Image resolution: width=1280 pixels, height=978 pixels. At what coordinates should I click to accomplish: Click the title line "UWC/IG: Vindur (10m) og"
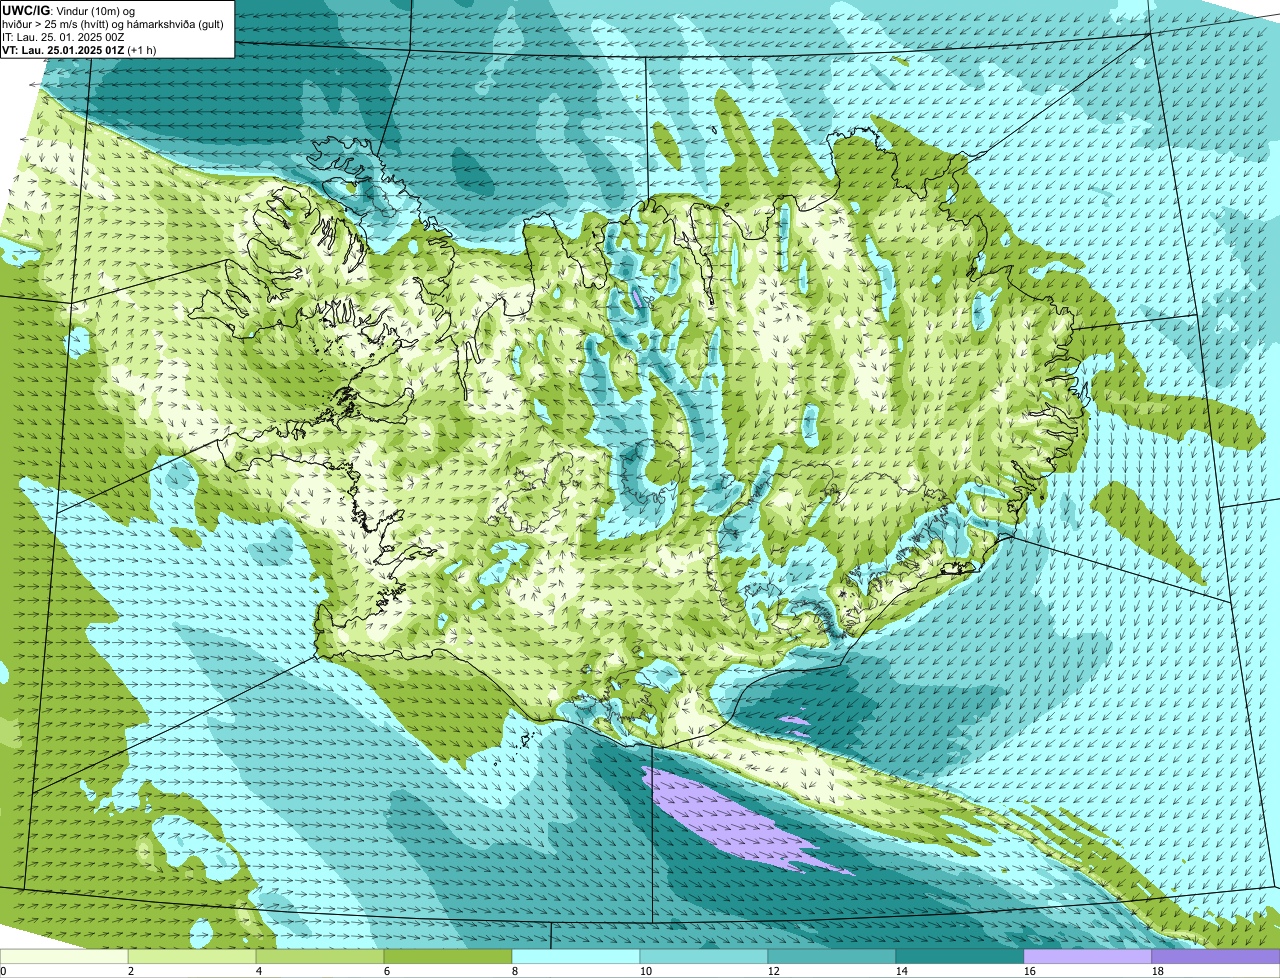coord(68,10)
